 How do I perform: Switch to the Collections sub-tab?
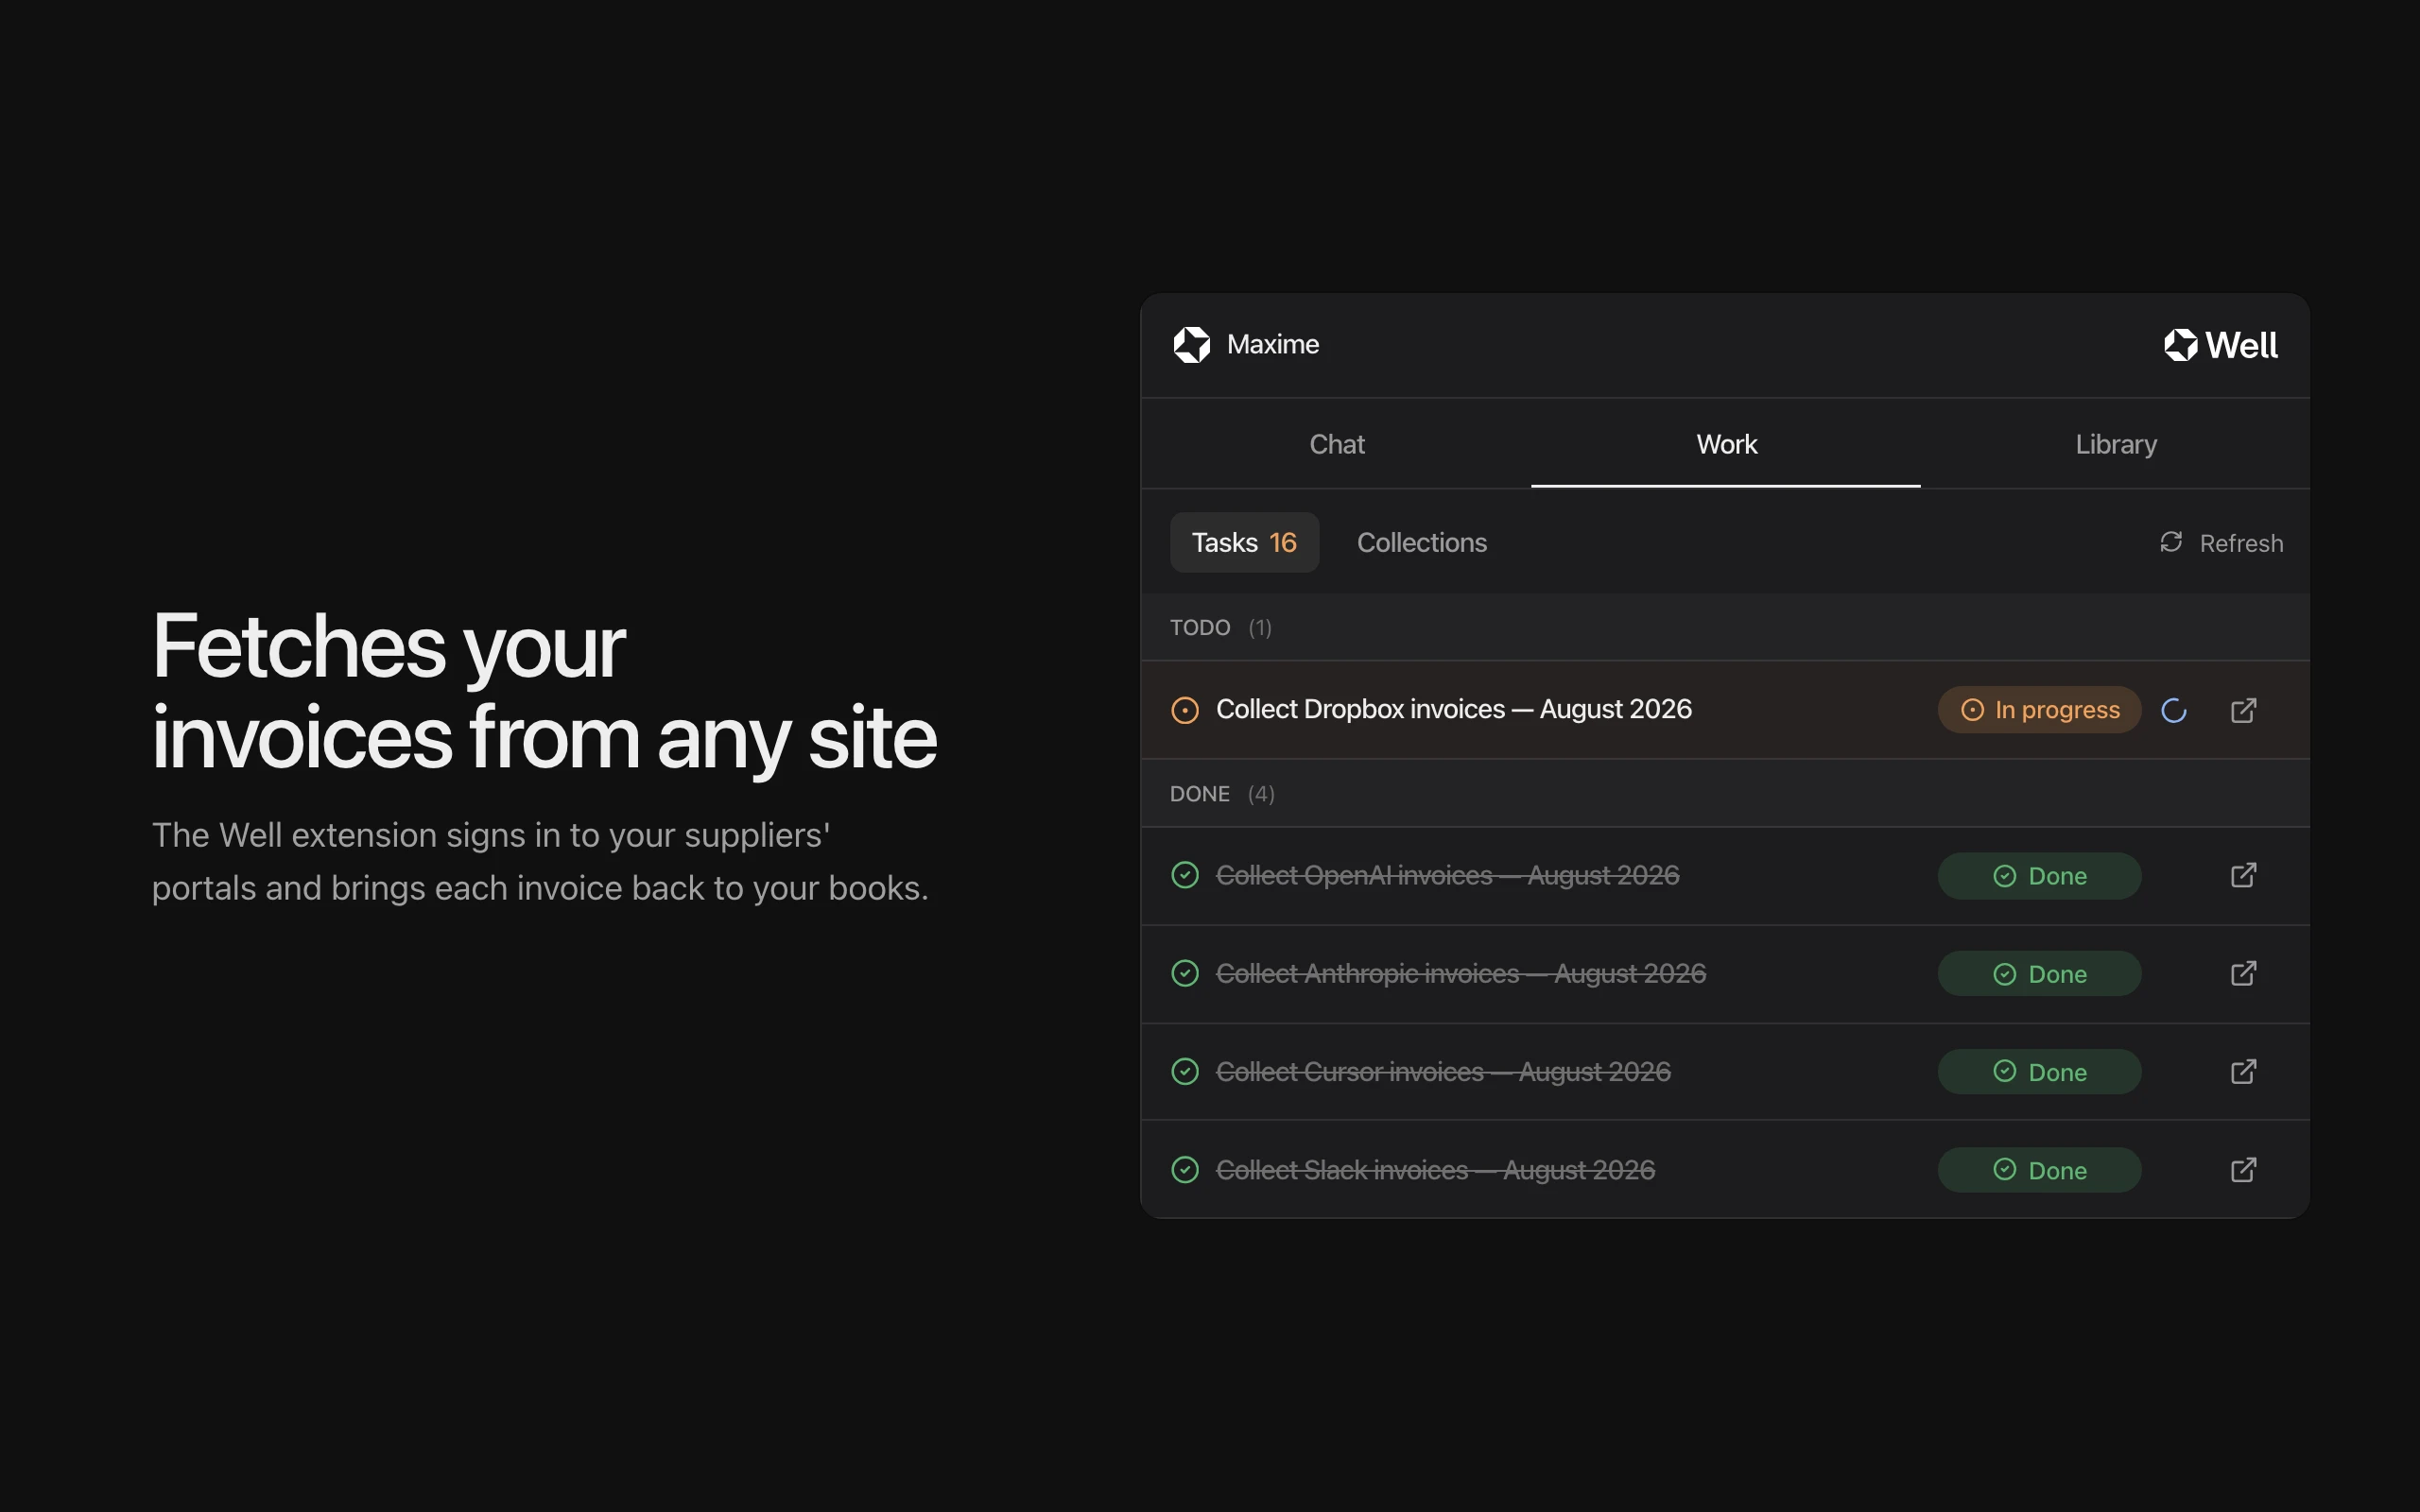(1421, 542)
